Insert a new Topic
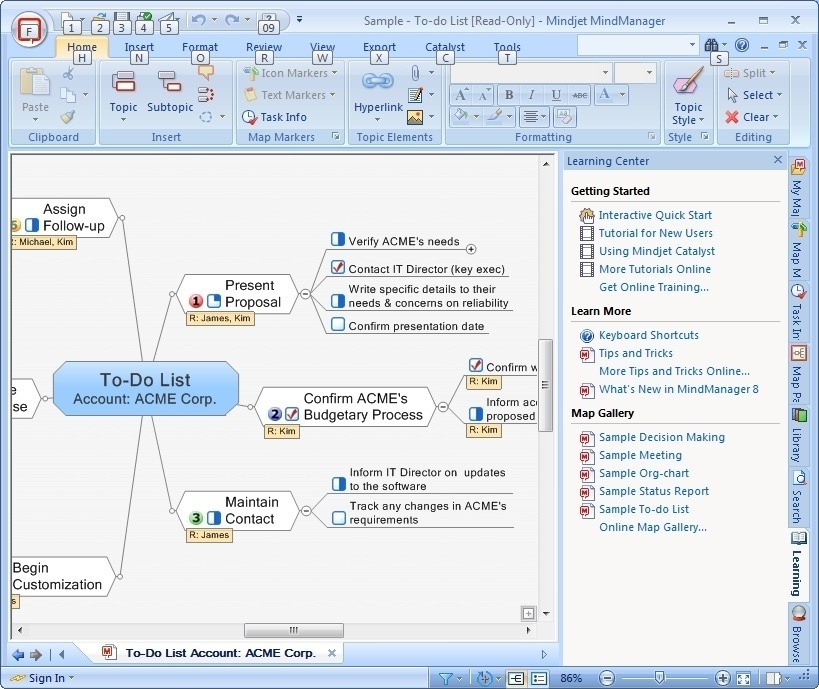819x689 pixels. point(123,94)
